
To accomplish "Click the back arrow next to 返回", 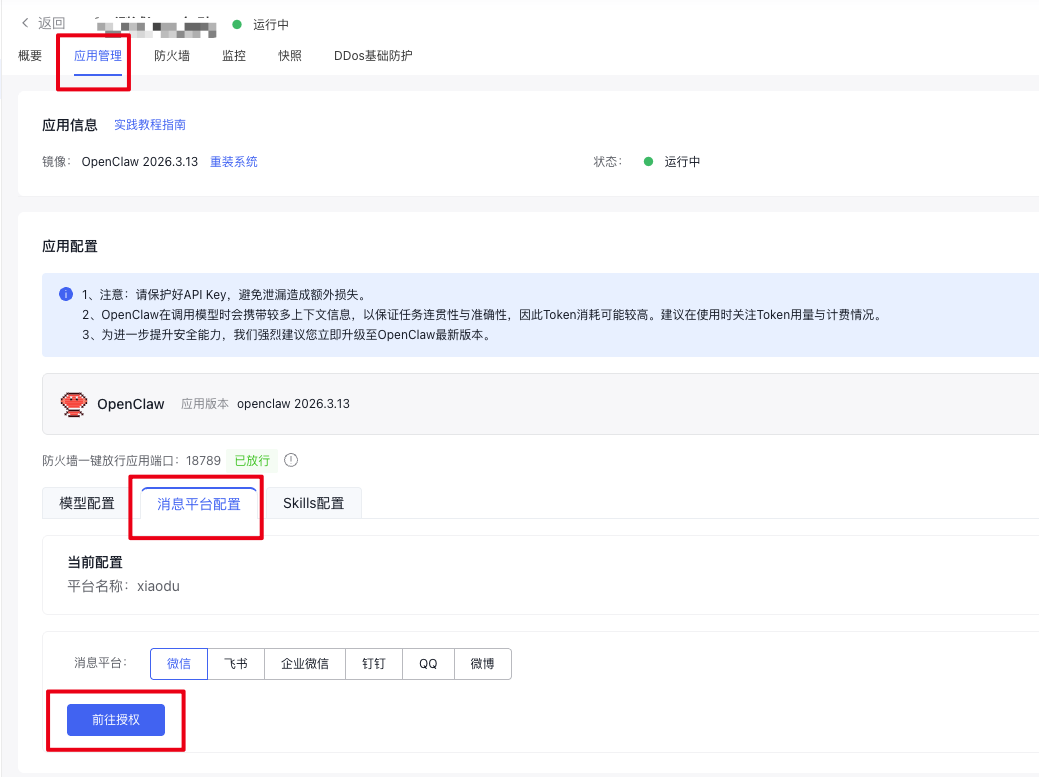I will 25,23.
